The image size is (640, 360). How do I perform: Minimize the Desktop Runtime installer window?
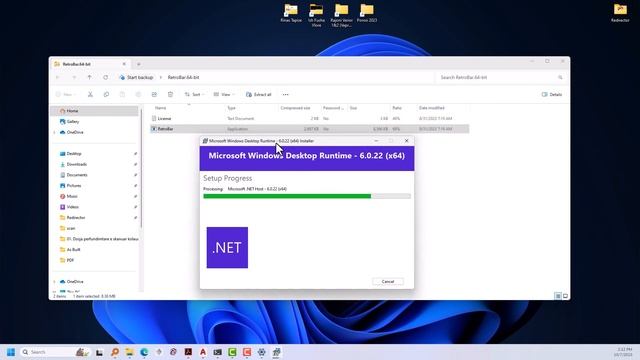376,141
